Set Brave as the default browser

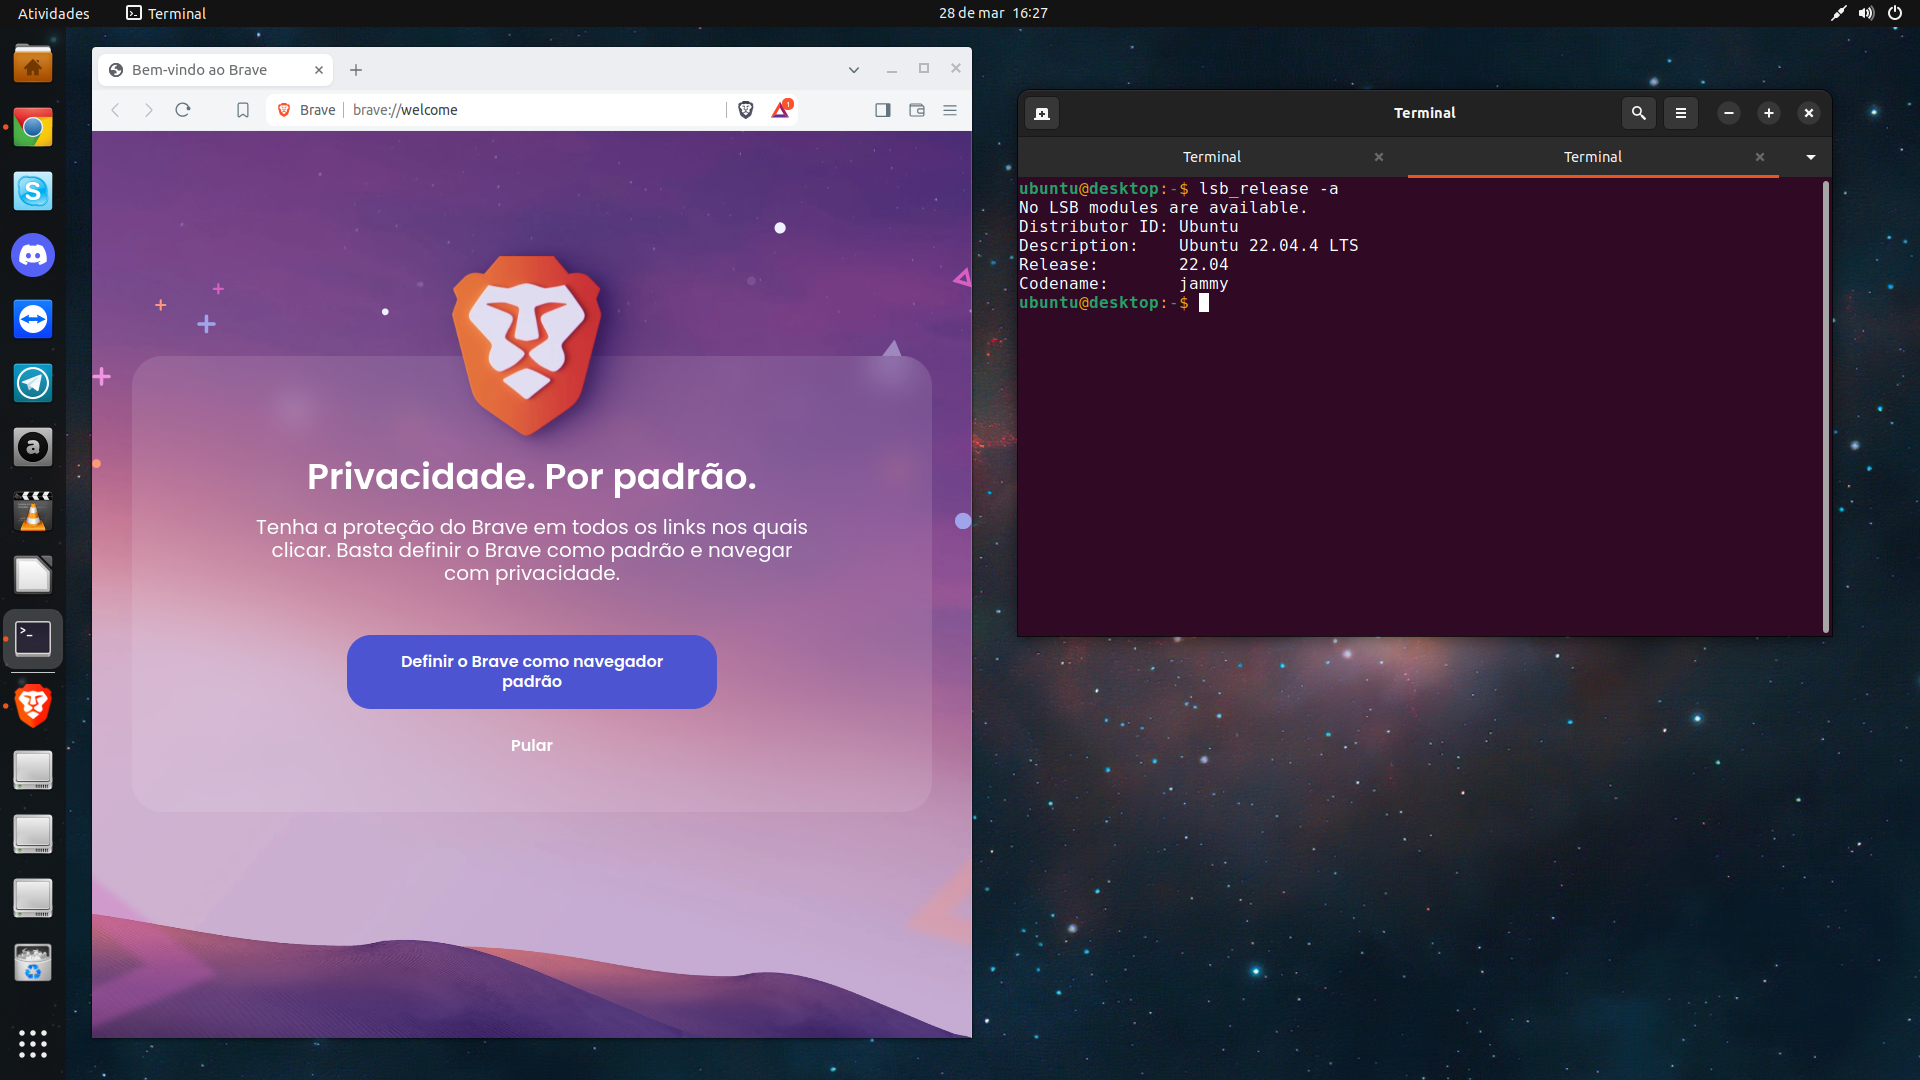(532, 672)
